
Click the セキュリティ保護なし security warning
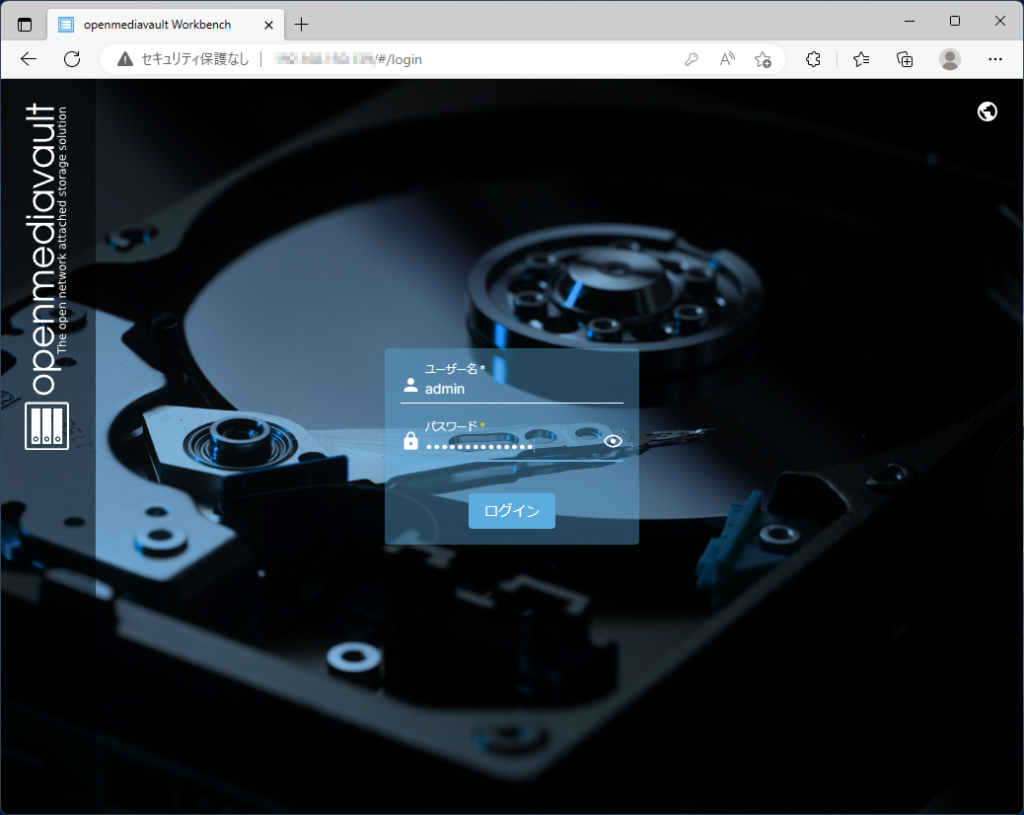tap(183, 59)
